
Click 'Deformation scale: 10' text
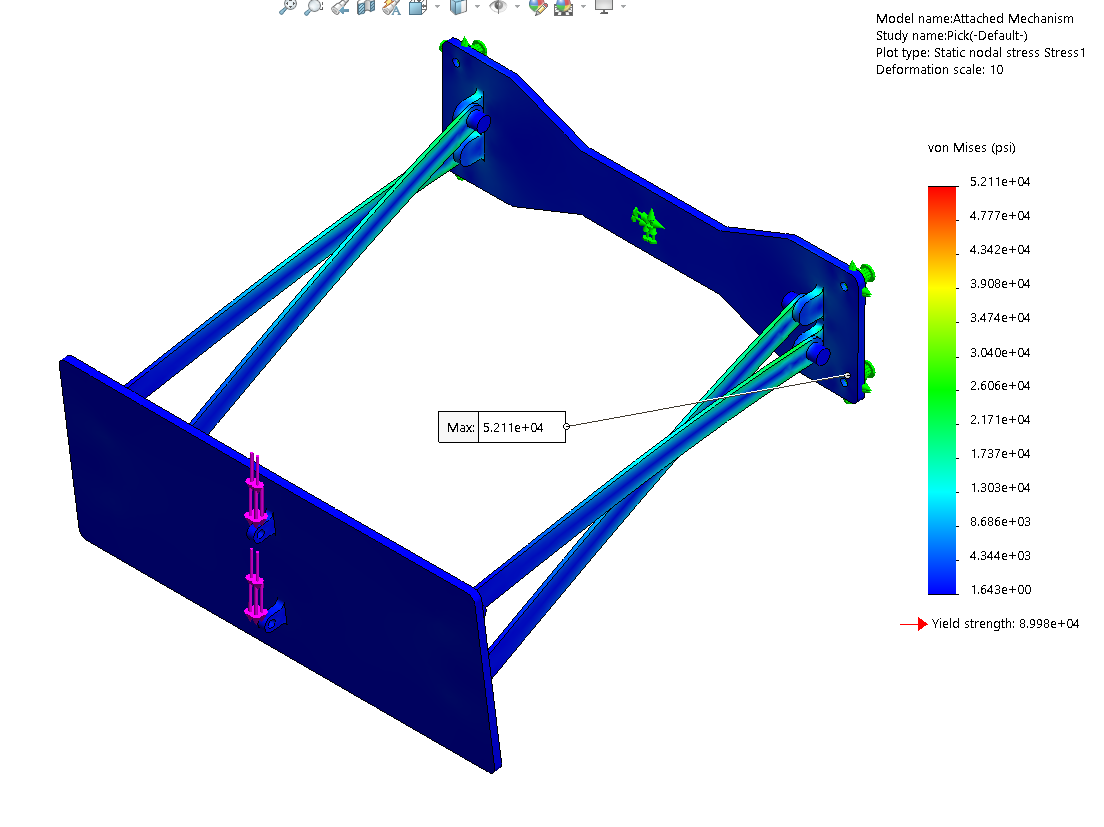pyautogui.click(x=939, y=70)
